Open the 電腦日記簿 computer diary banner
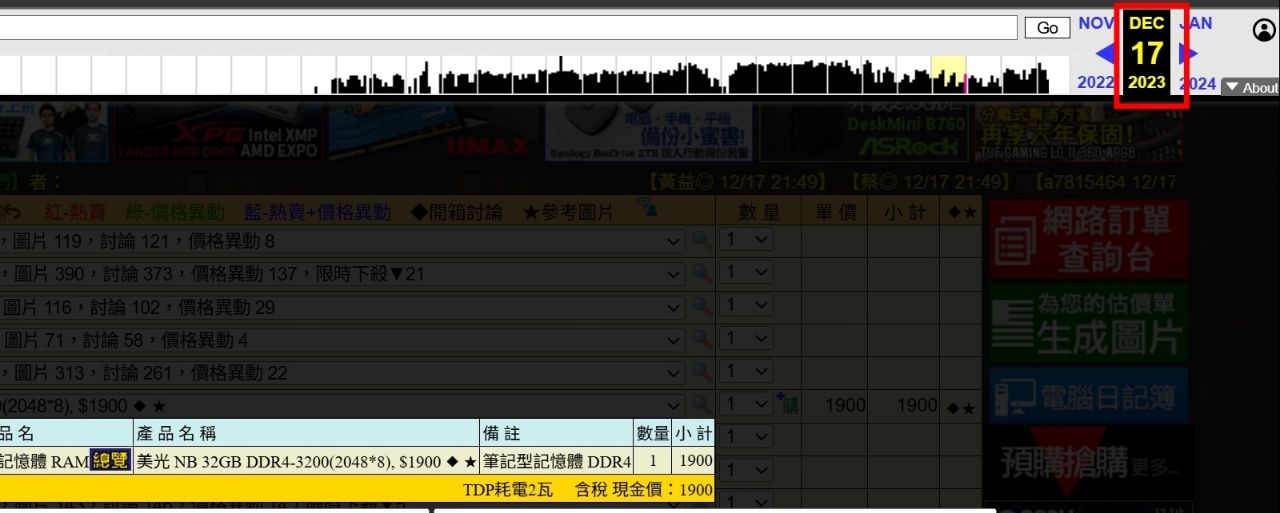1280x513 pixels. click(x=1088, y=398)
